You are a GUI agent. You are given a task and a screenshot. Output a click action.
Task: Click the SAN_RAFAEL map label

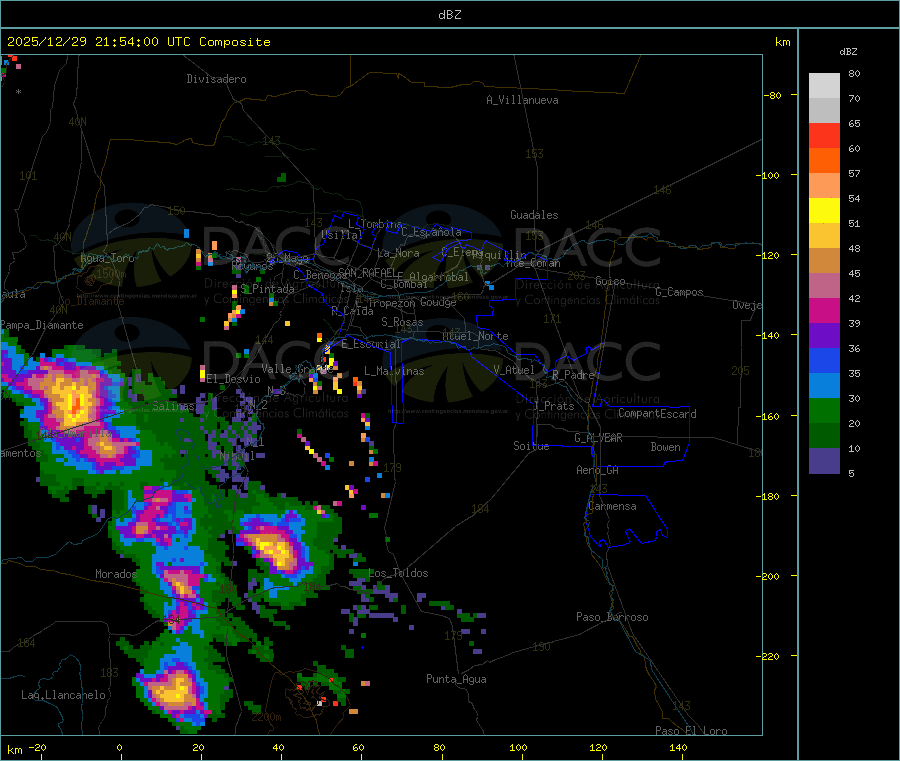(367, 272)
